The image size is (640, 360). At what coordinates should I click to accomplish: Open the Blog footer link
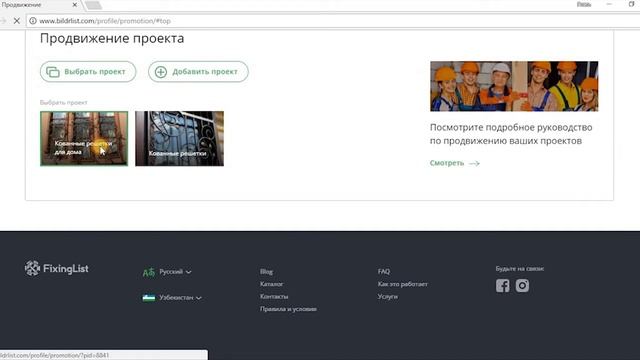pos(266,271)
